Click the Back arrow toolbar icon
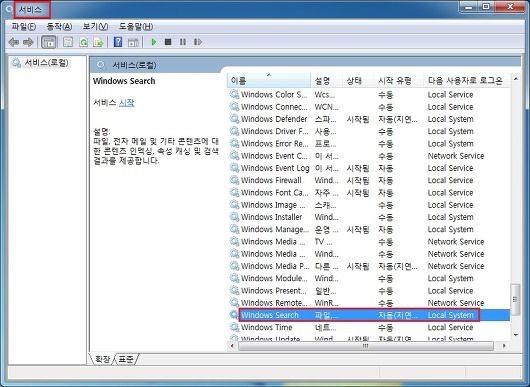 (x=14, y=42)
